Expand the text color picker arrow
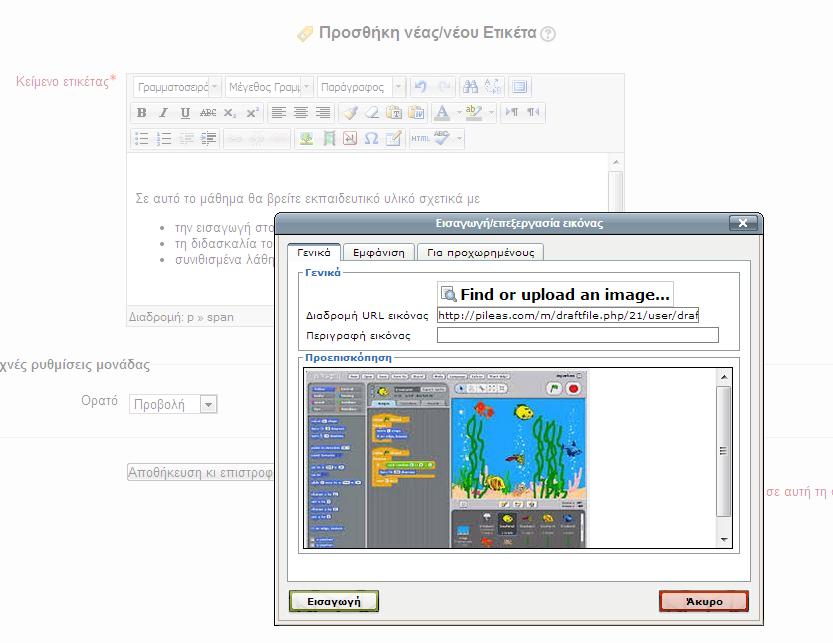The width and height of the screenshot is (833, 643). coord(459,113)
